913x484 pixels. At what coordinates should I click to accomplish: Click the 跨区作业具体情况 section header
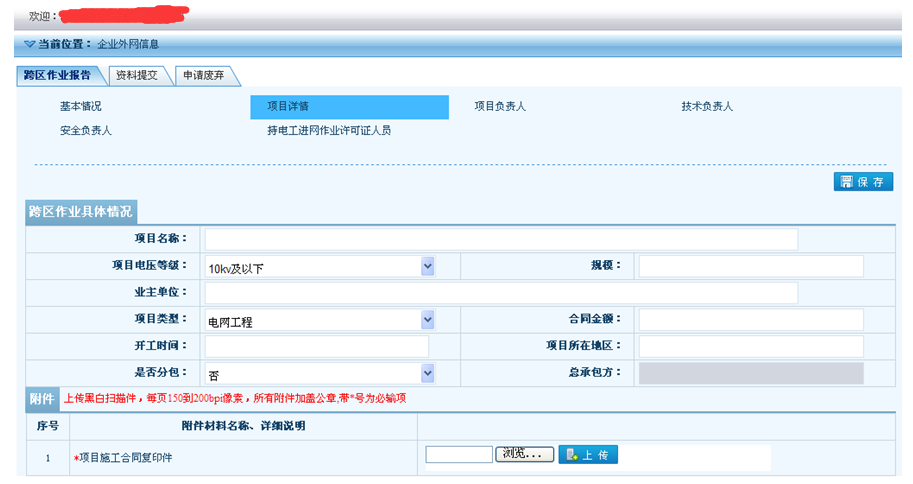point(81,212)
